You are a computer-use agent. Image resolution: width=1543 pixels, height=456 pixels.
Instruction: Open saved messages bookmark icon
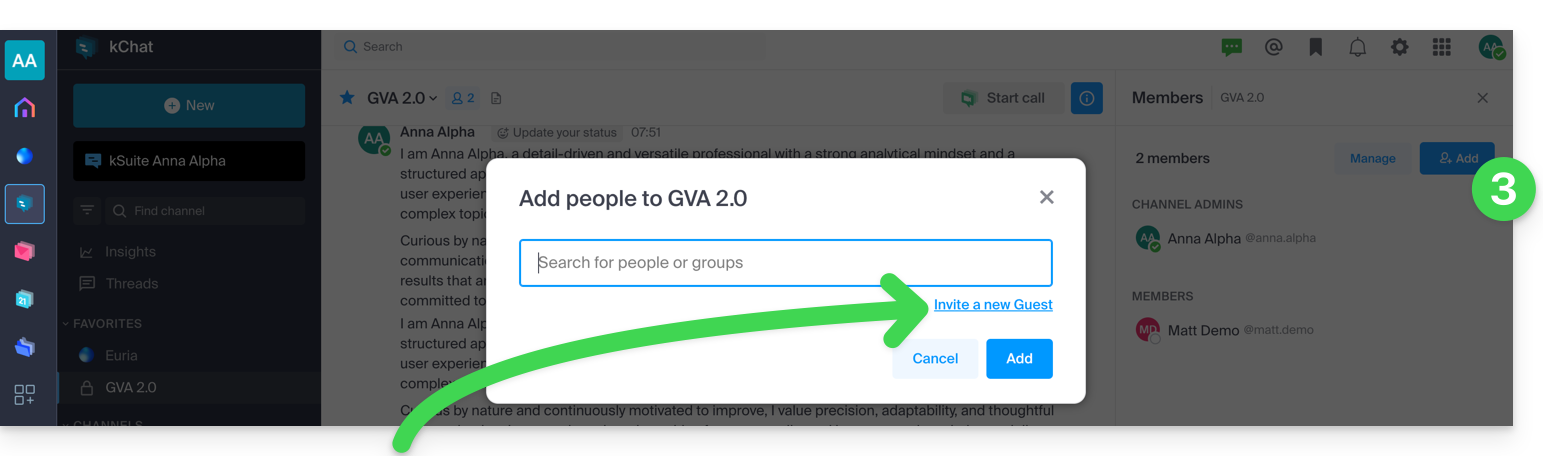point(1315,47)
